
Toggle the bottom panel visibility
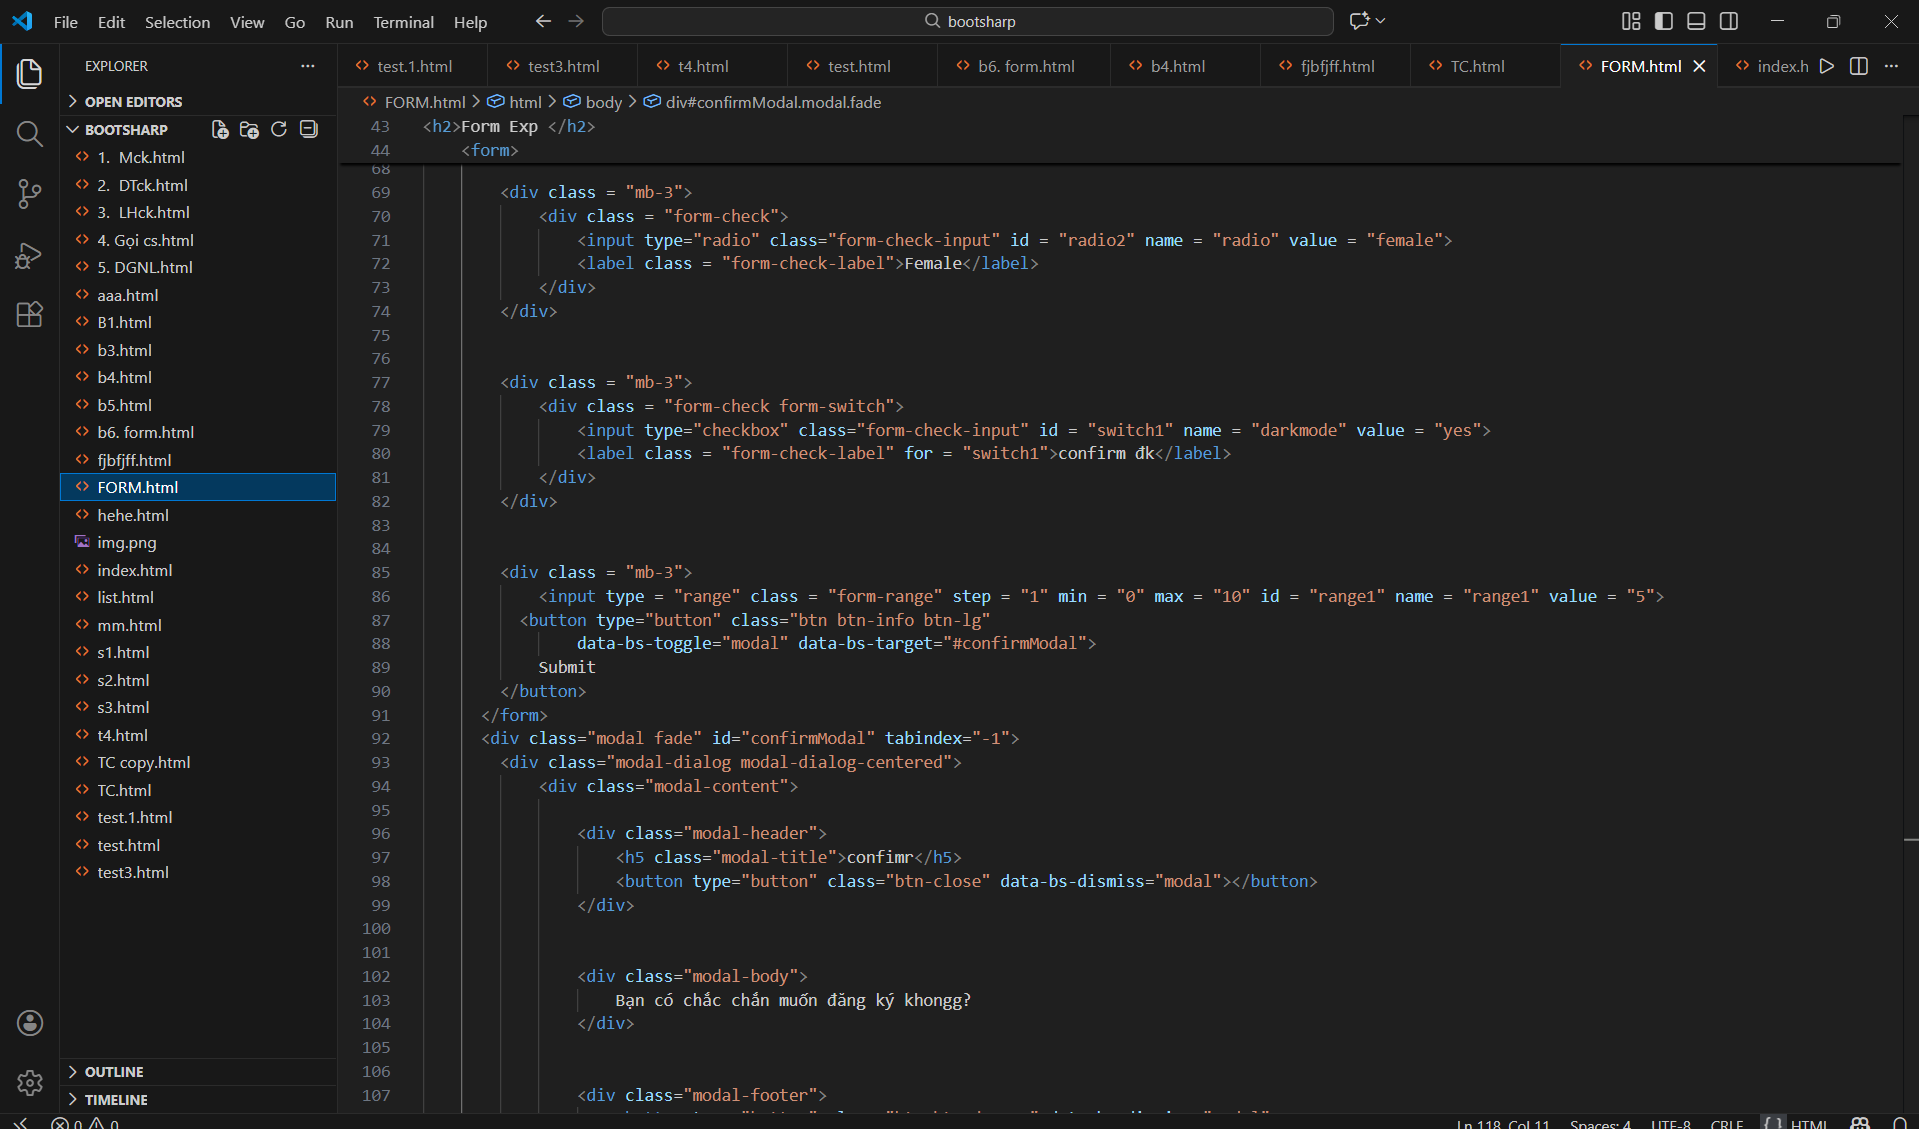1696,21
